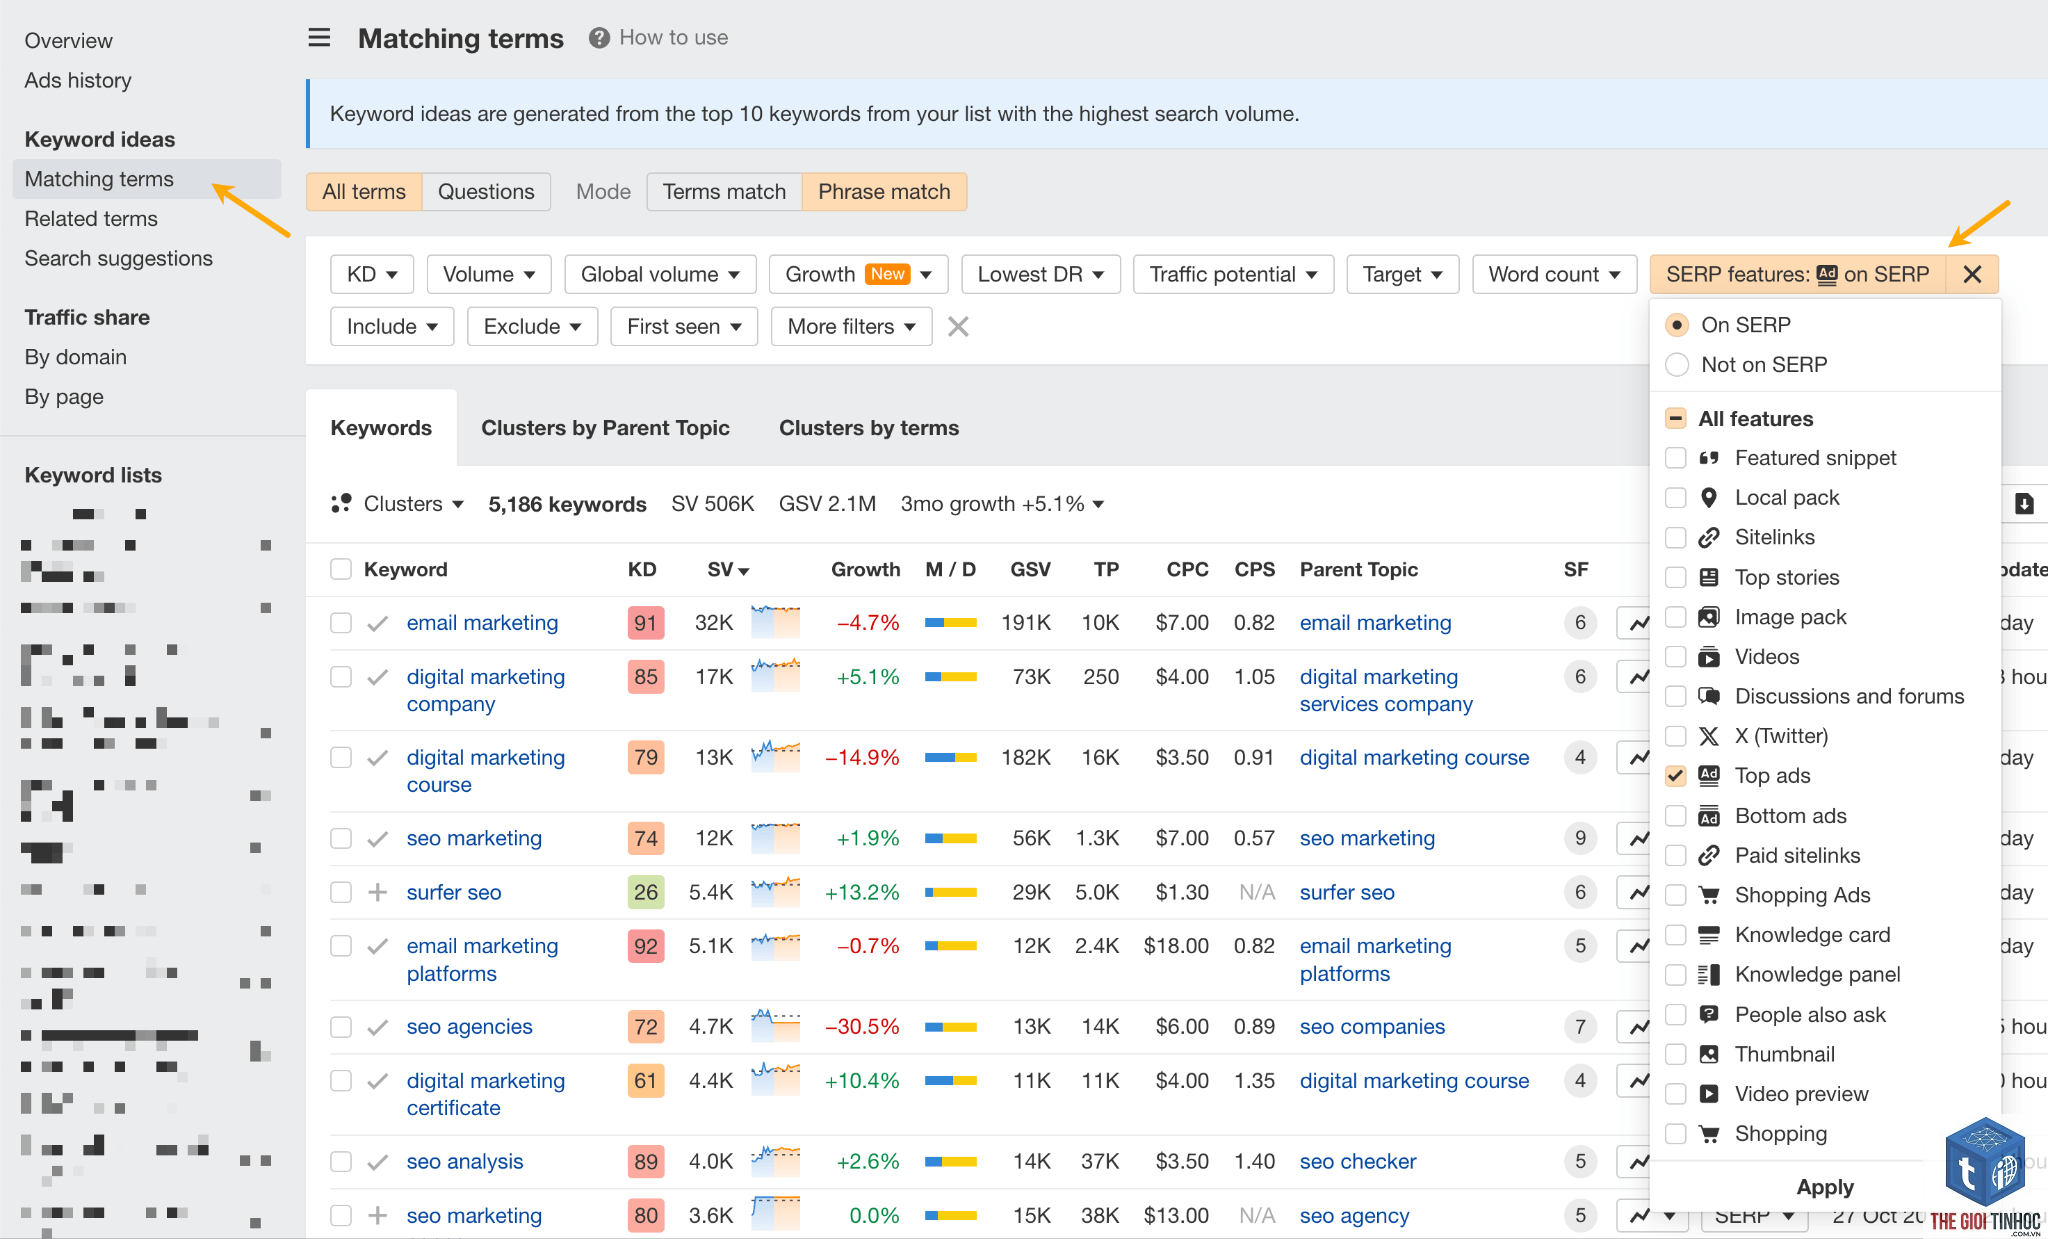Click the Shopping Ads cart icon

coord(1709,895)
